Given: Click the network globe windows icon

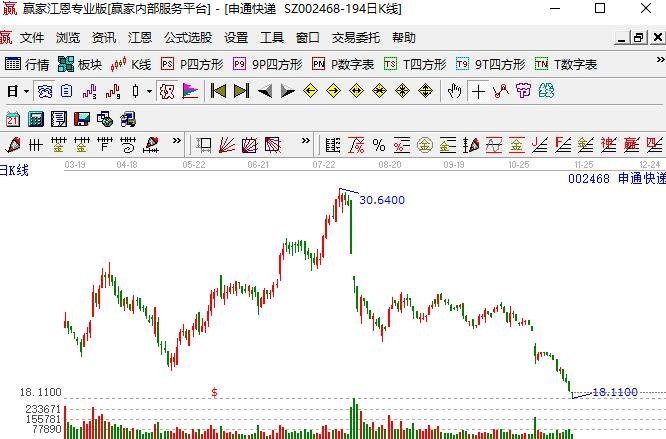Looking at the screenshot, I should coord(104,119).
